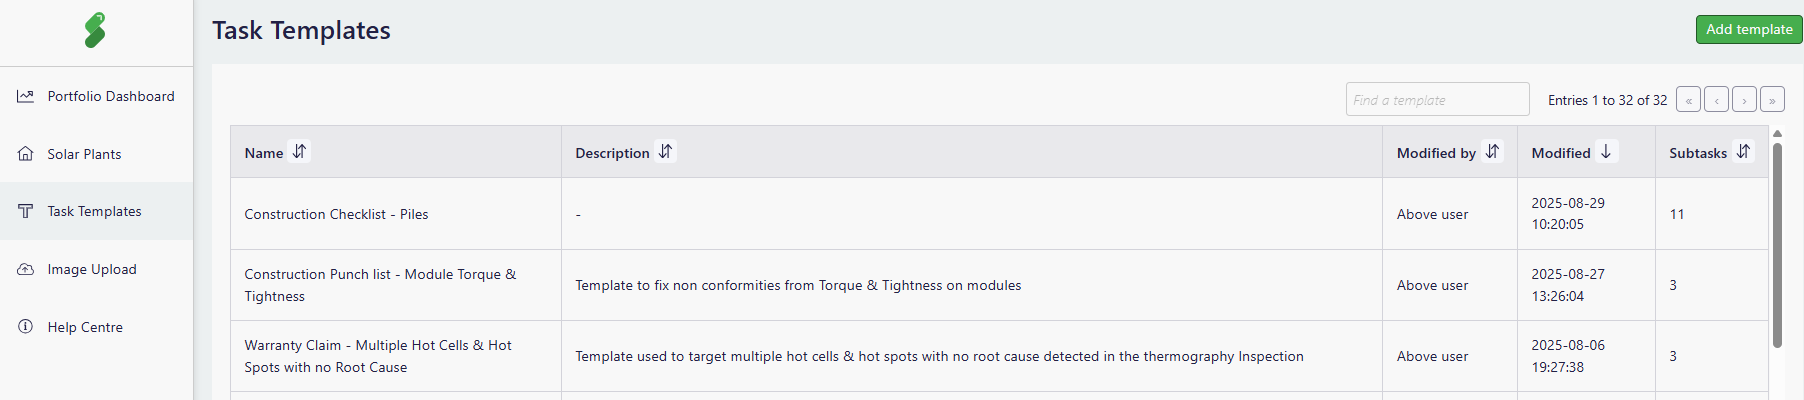1804x400 pixels.
Task: Go to next page of entries
Action: tap(1744, 99)
